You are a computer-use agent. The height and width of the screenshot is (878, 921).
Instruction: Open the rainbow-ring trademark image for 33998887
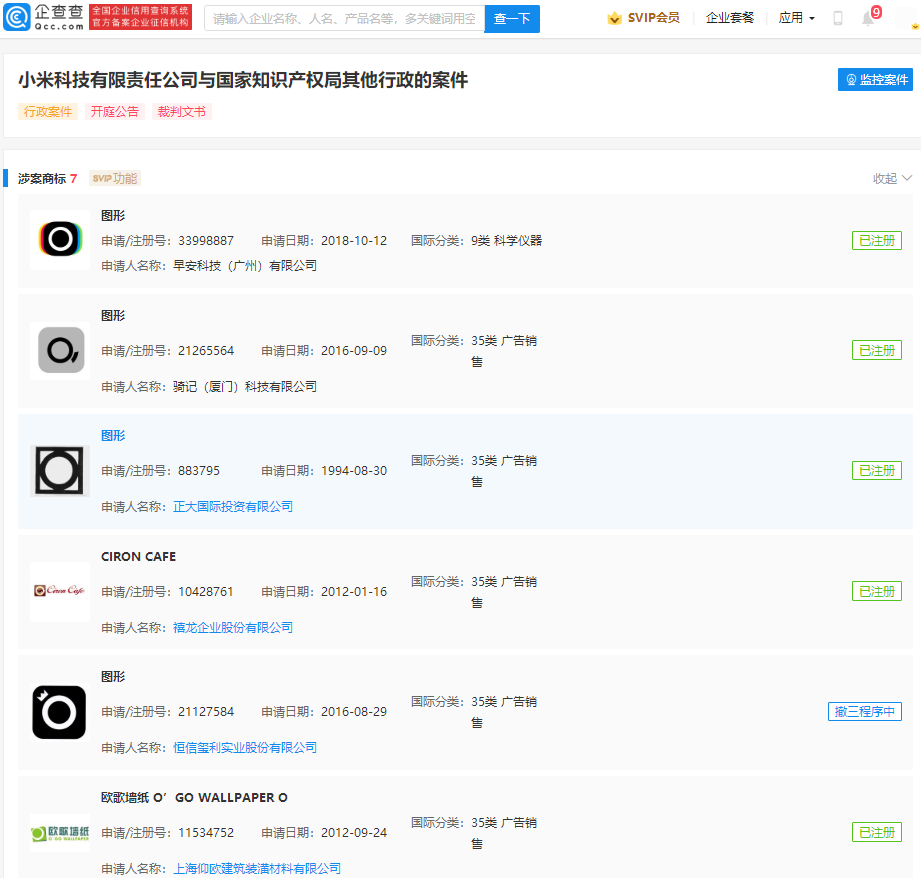(x=59, y=240)
